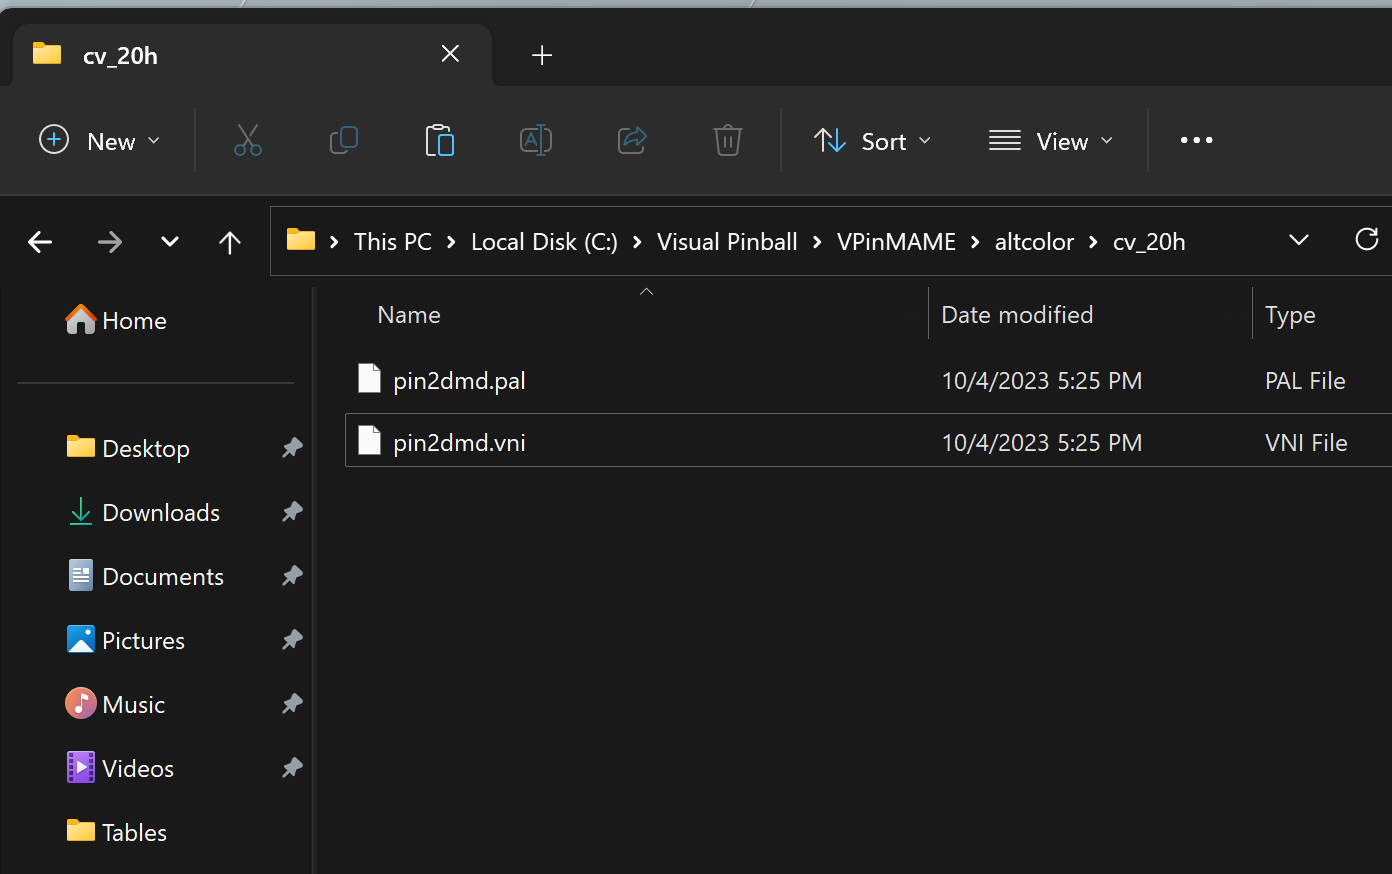Image resolution: width=1392 pixels, height=874 pixels.
Task: Expand the View layout dropdown
Action: 1050,141
